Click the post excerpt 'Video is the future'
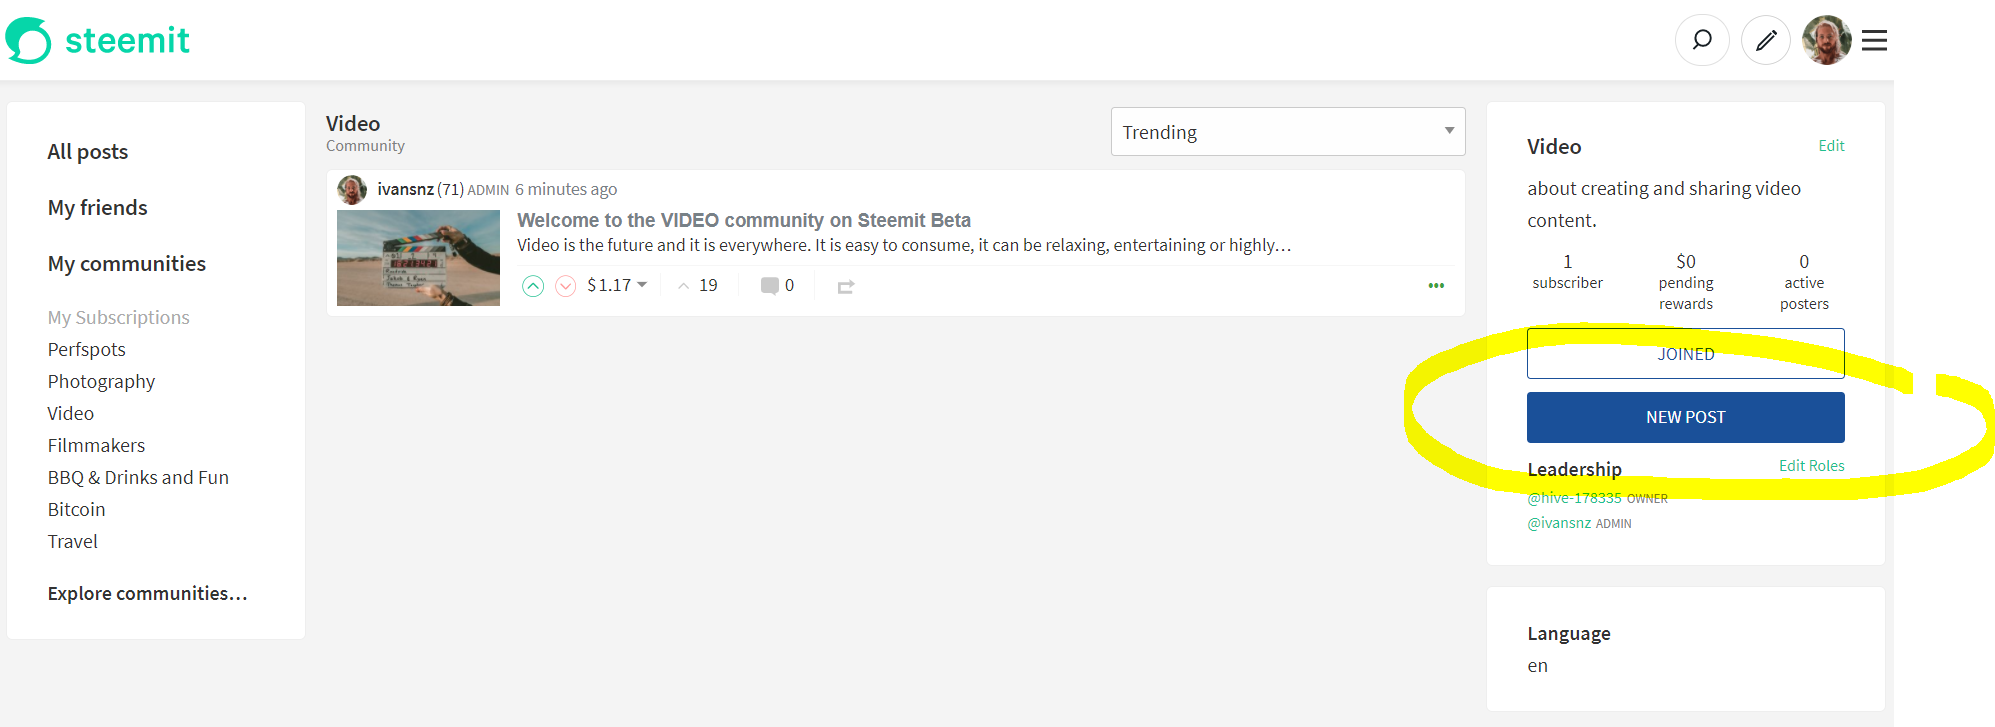 pyautogui.click(x=904, y=245)
